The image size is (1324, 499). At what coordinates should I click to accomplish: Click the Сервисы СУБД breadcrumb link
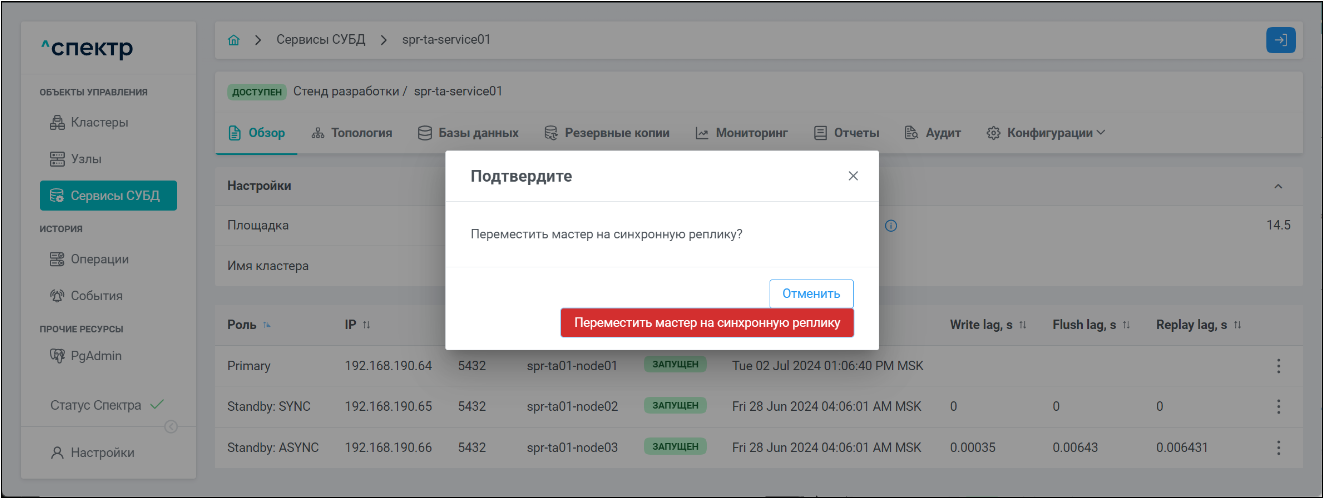[321, 40]
